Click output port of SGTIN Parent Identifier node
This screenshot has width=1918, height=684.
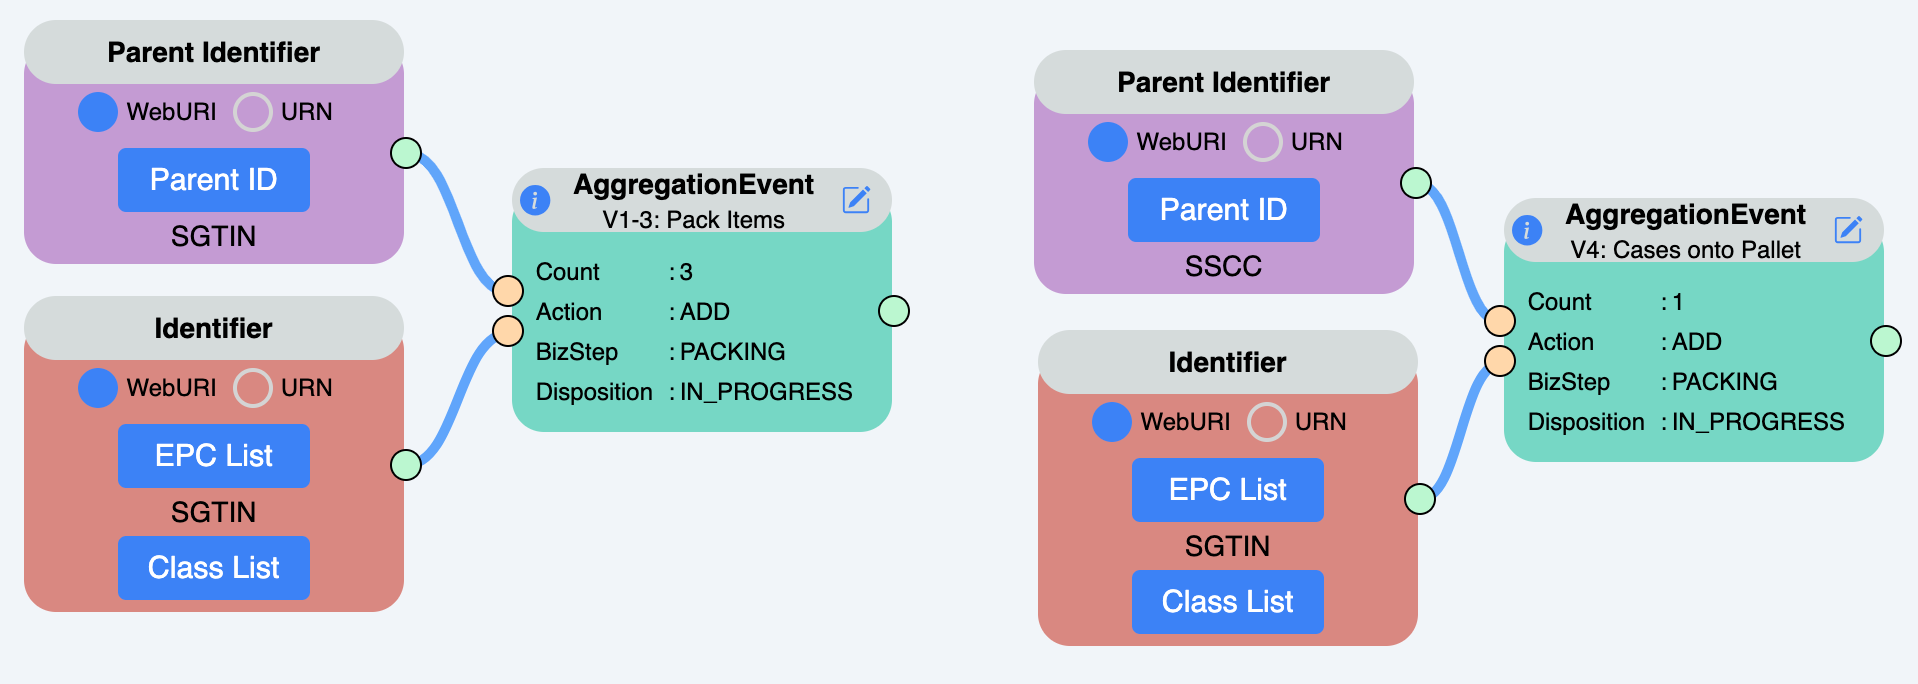[x=406, y=153]
